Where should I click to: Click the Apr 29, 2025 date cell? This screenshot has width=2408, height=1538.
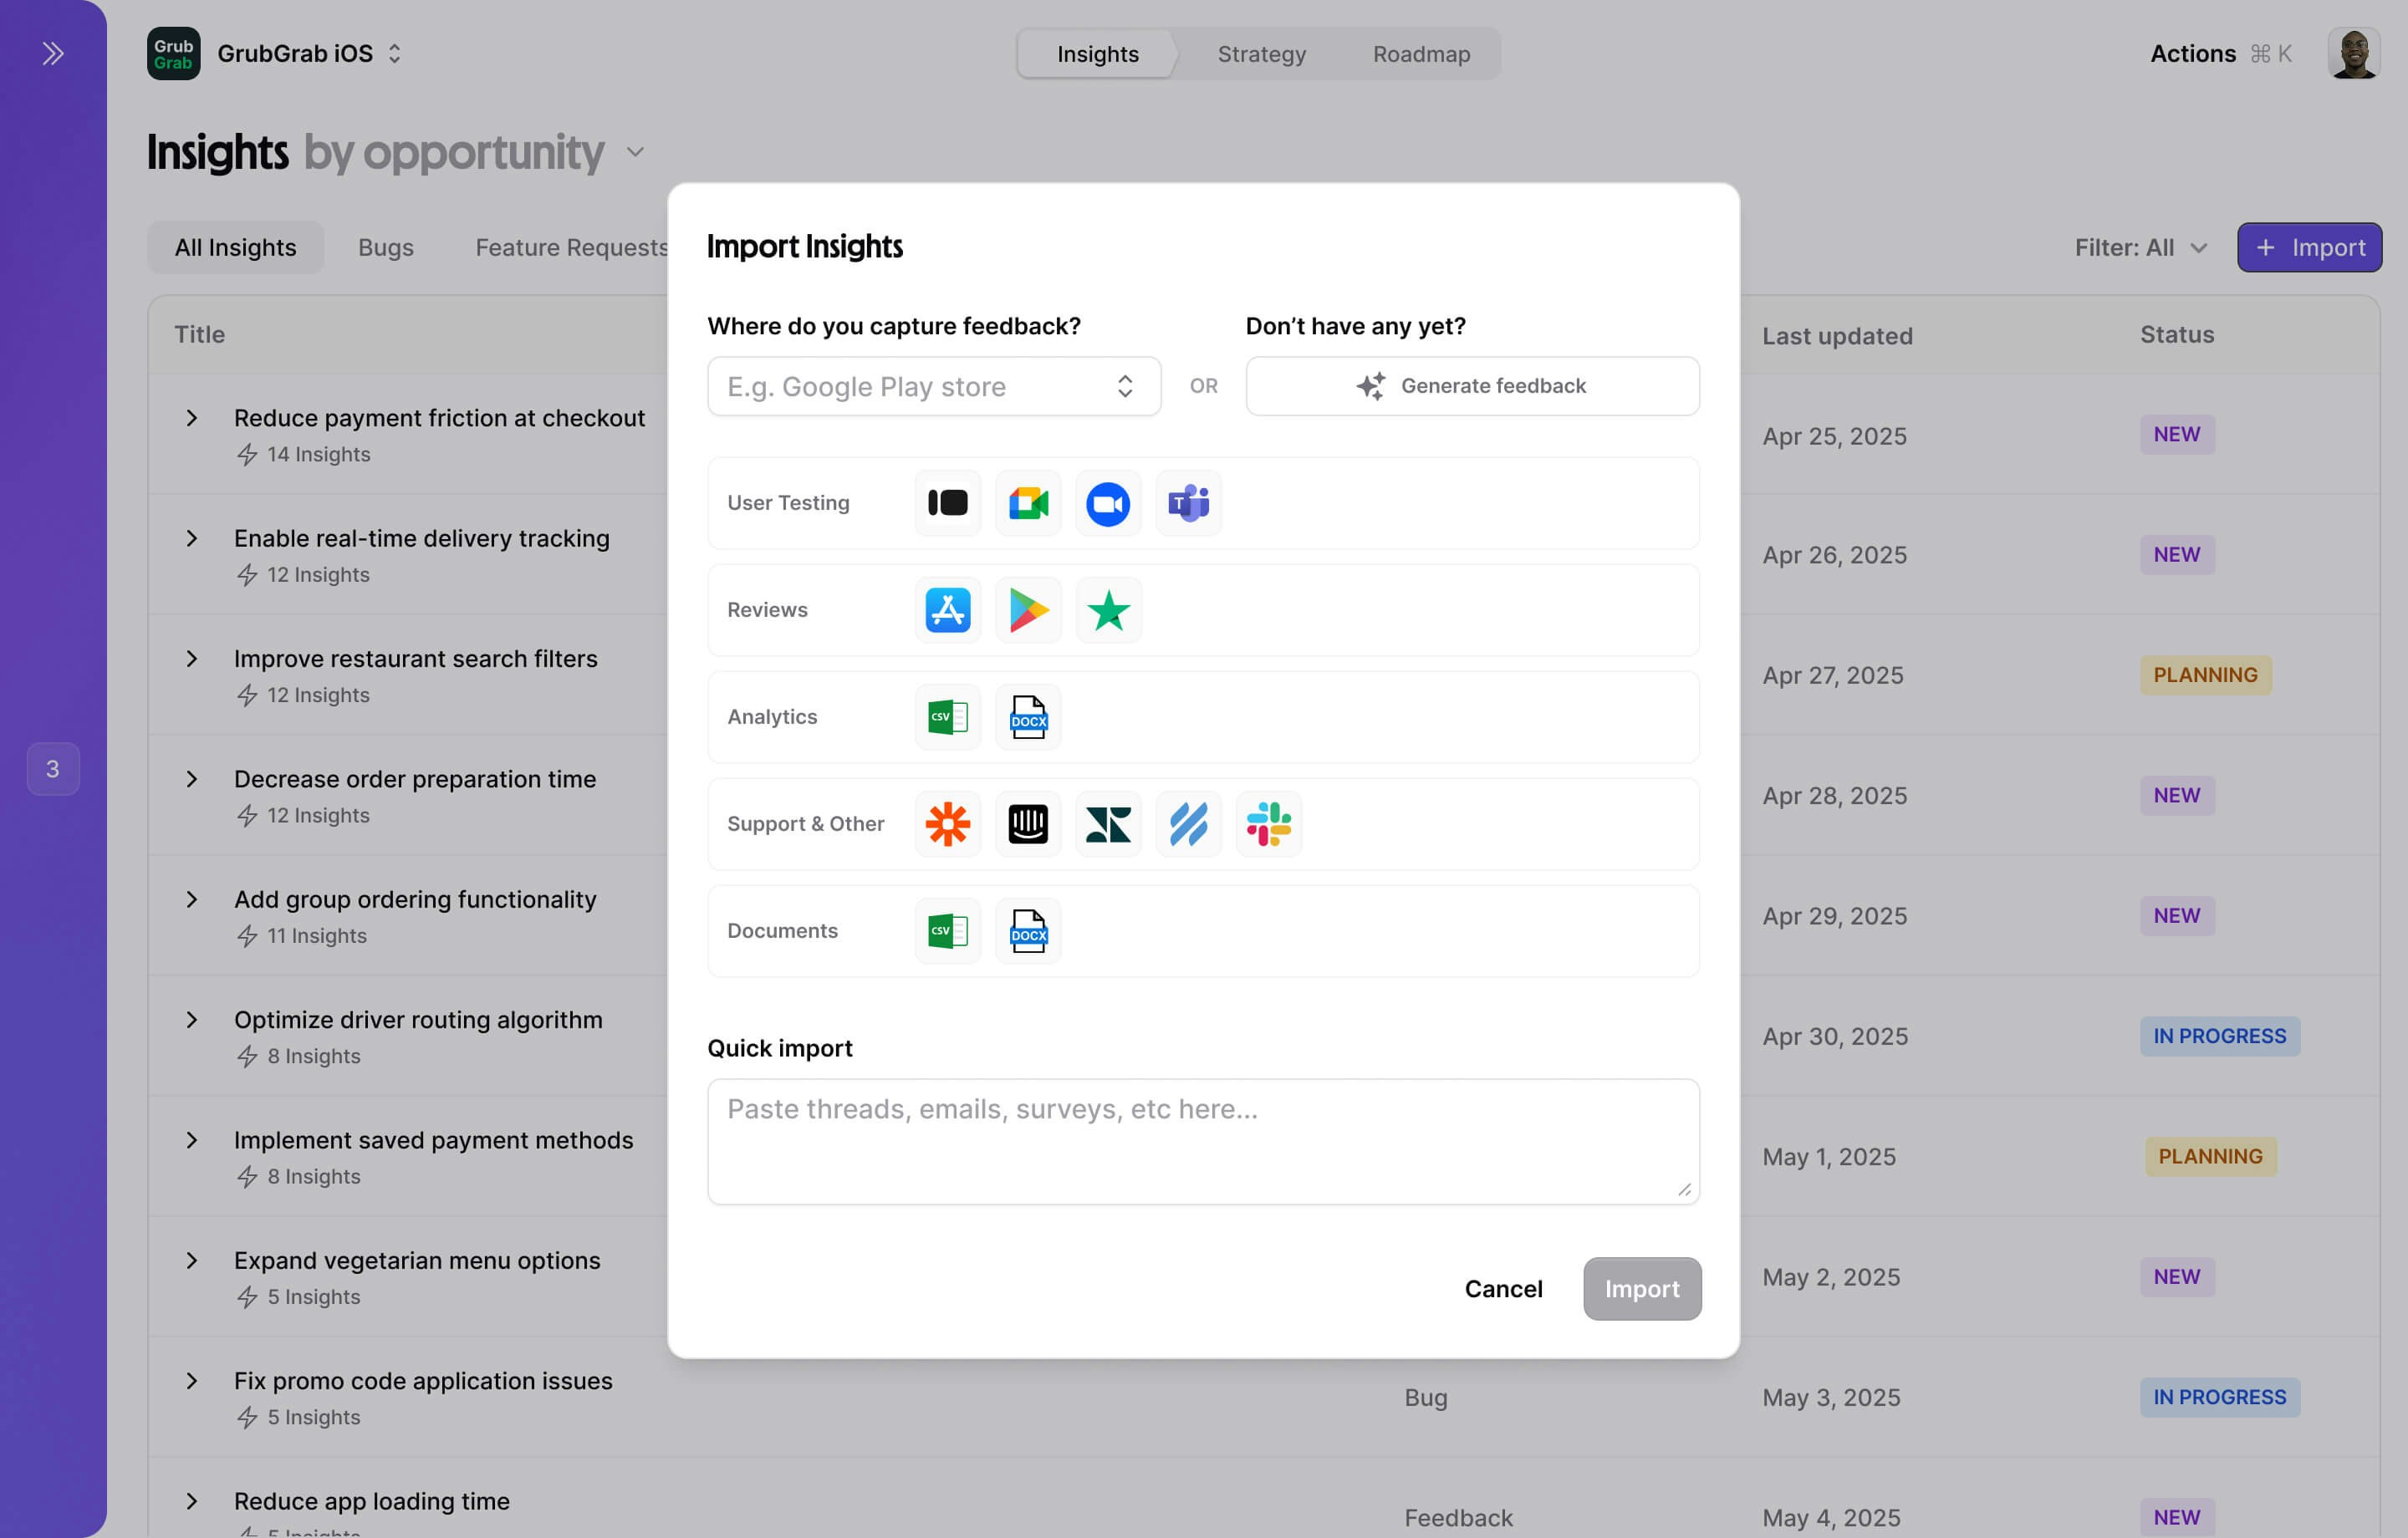pyautogui.click(x=1835, y=916)
